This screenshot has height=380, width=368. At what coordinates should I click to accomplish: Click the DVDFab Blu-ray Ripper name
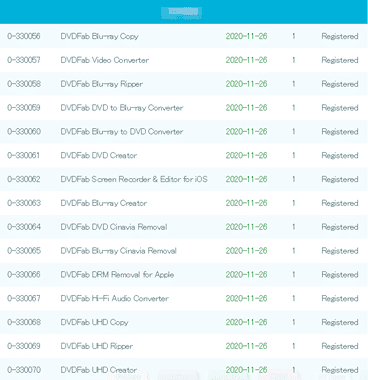[x=102, y=84]
